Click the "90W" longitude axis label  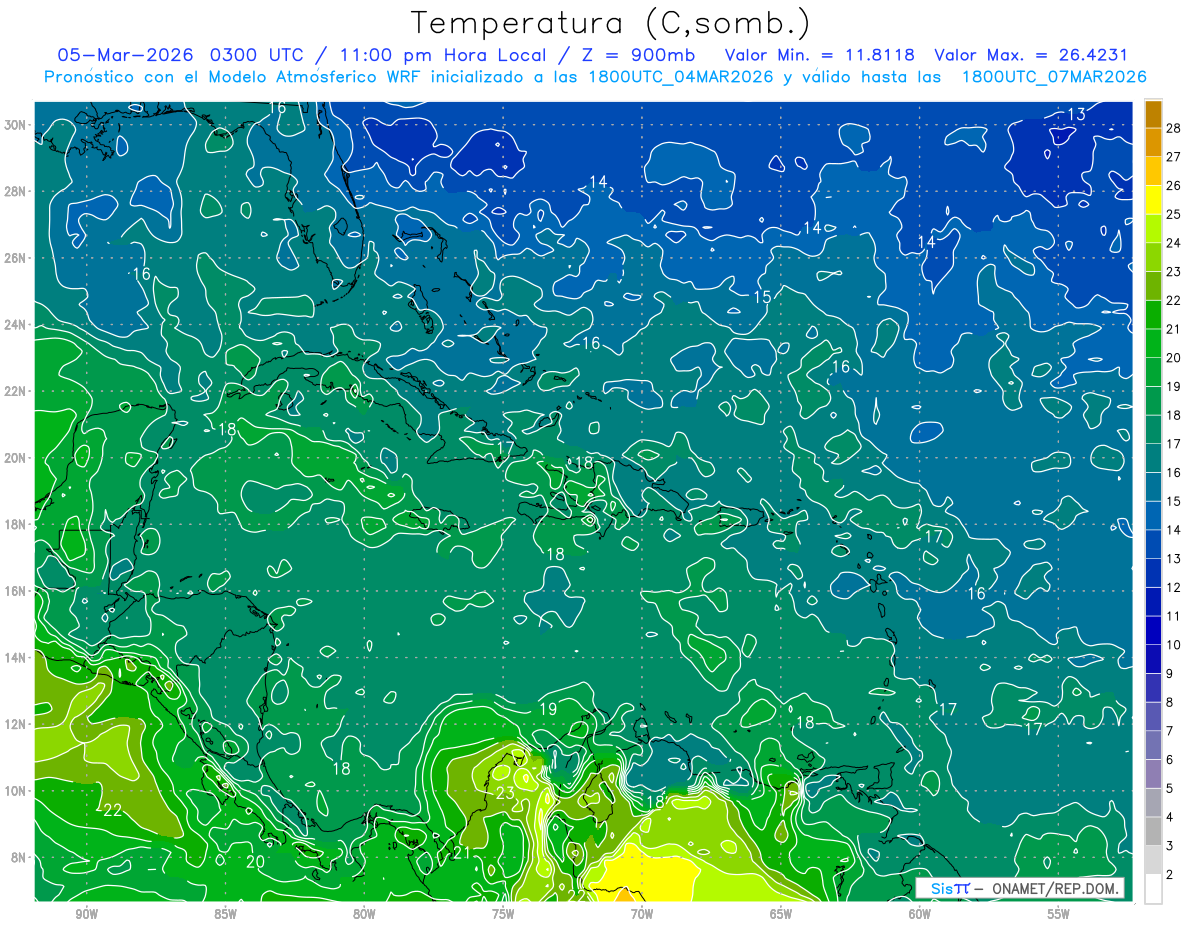86,915
